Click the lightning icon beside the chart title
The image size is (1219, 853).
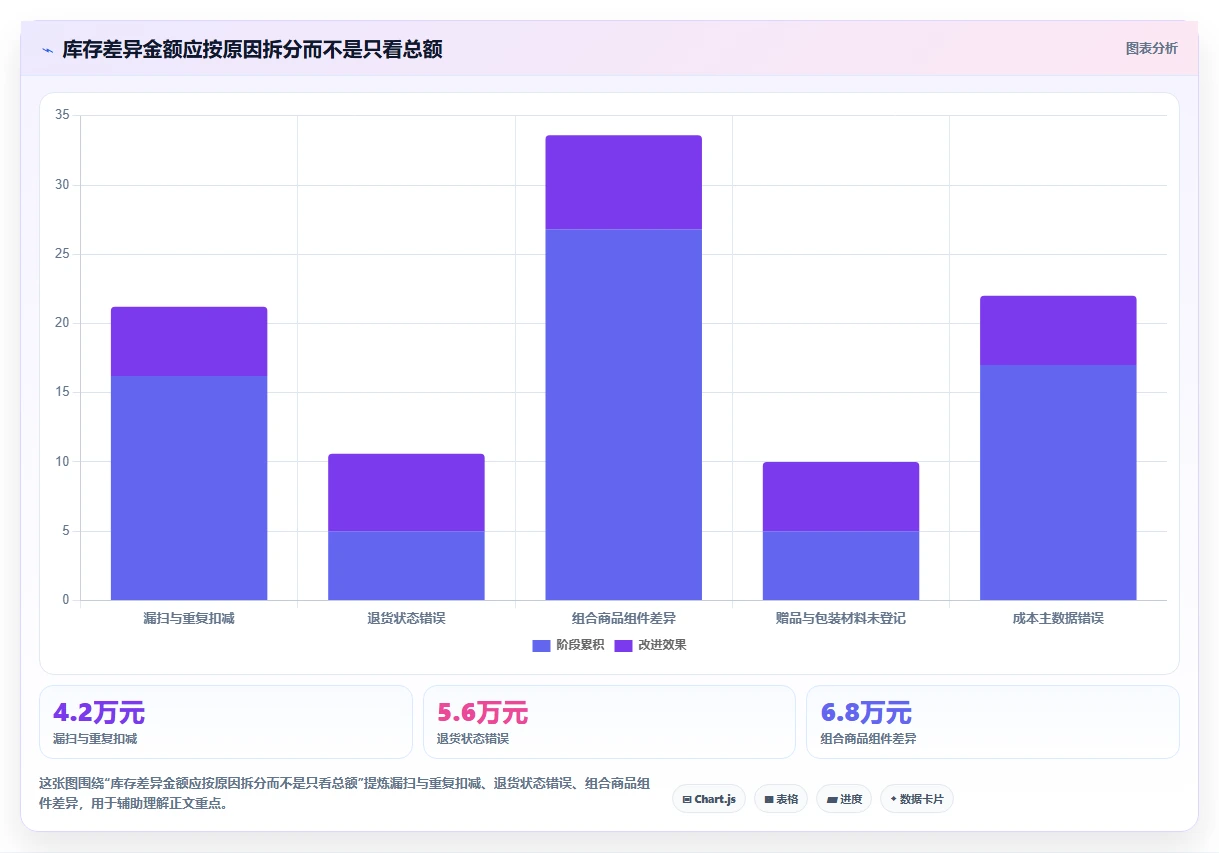point(47,49)
